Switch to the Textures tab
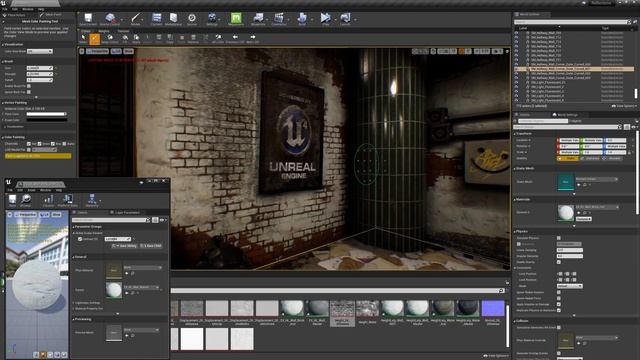640x360 pixels. 123,31
